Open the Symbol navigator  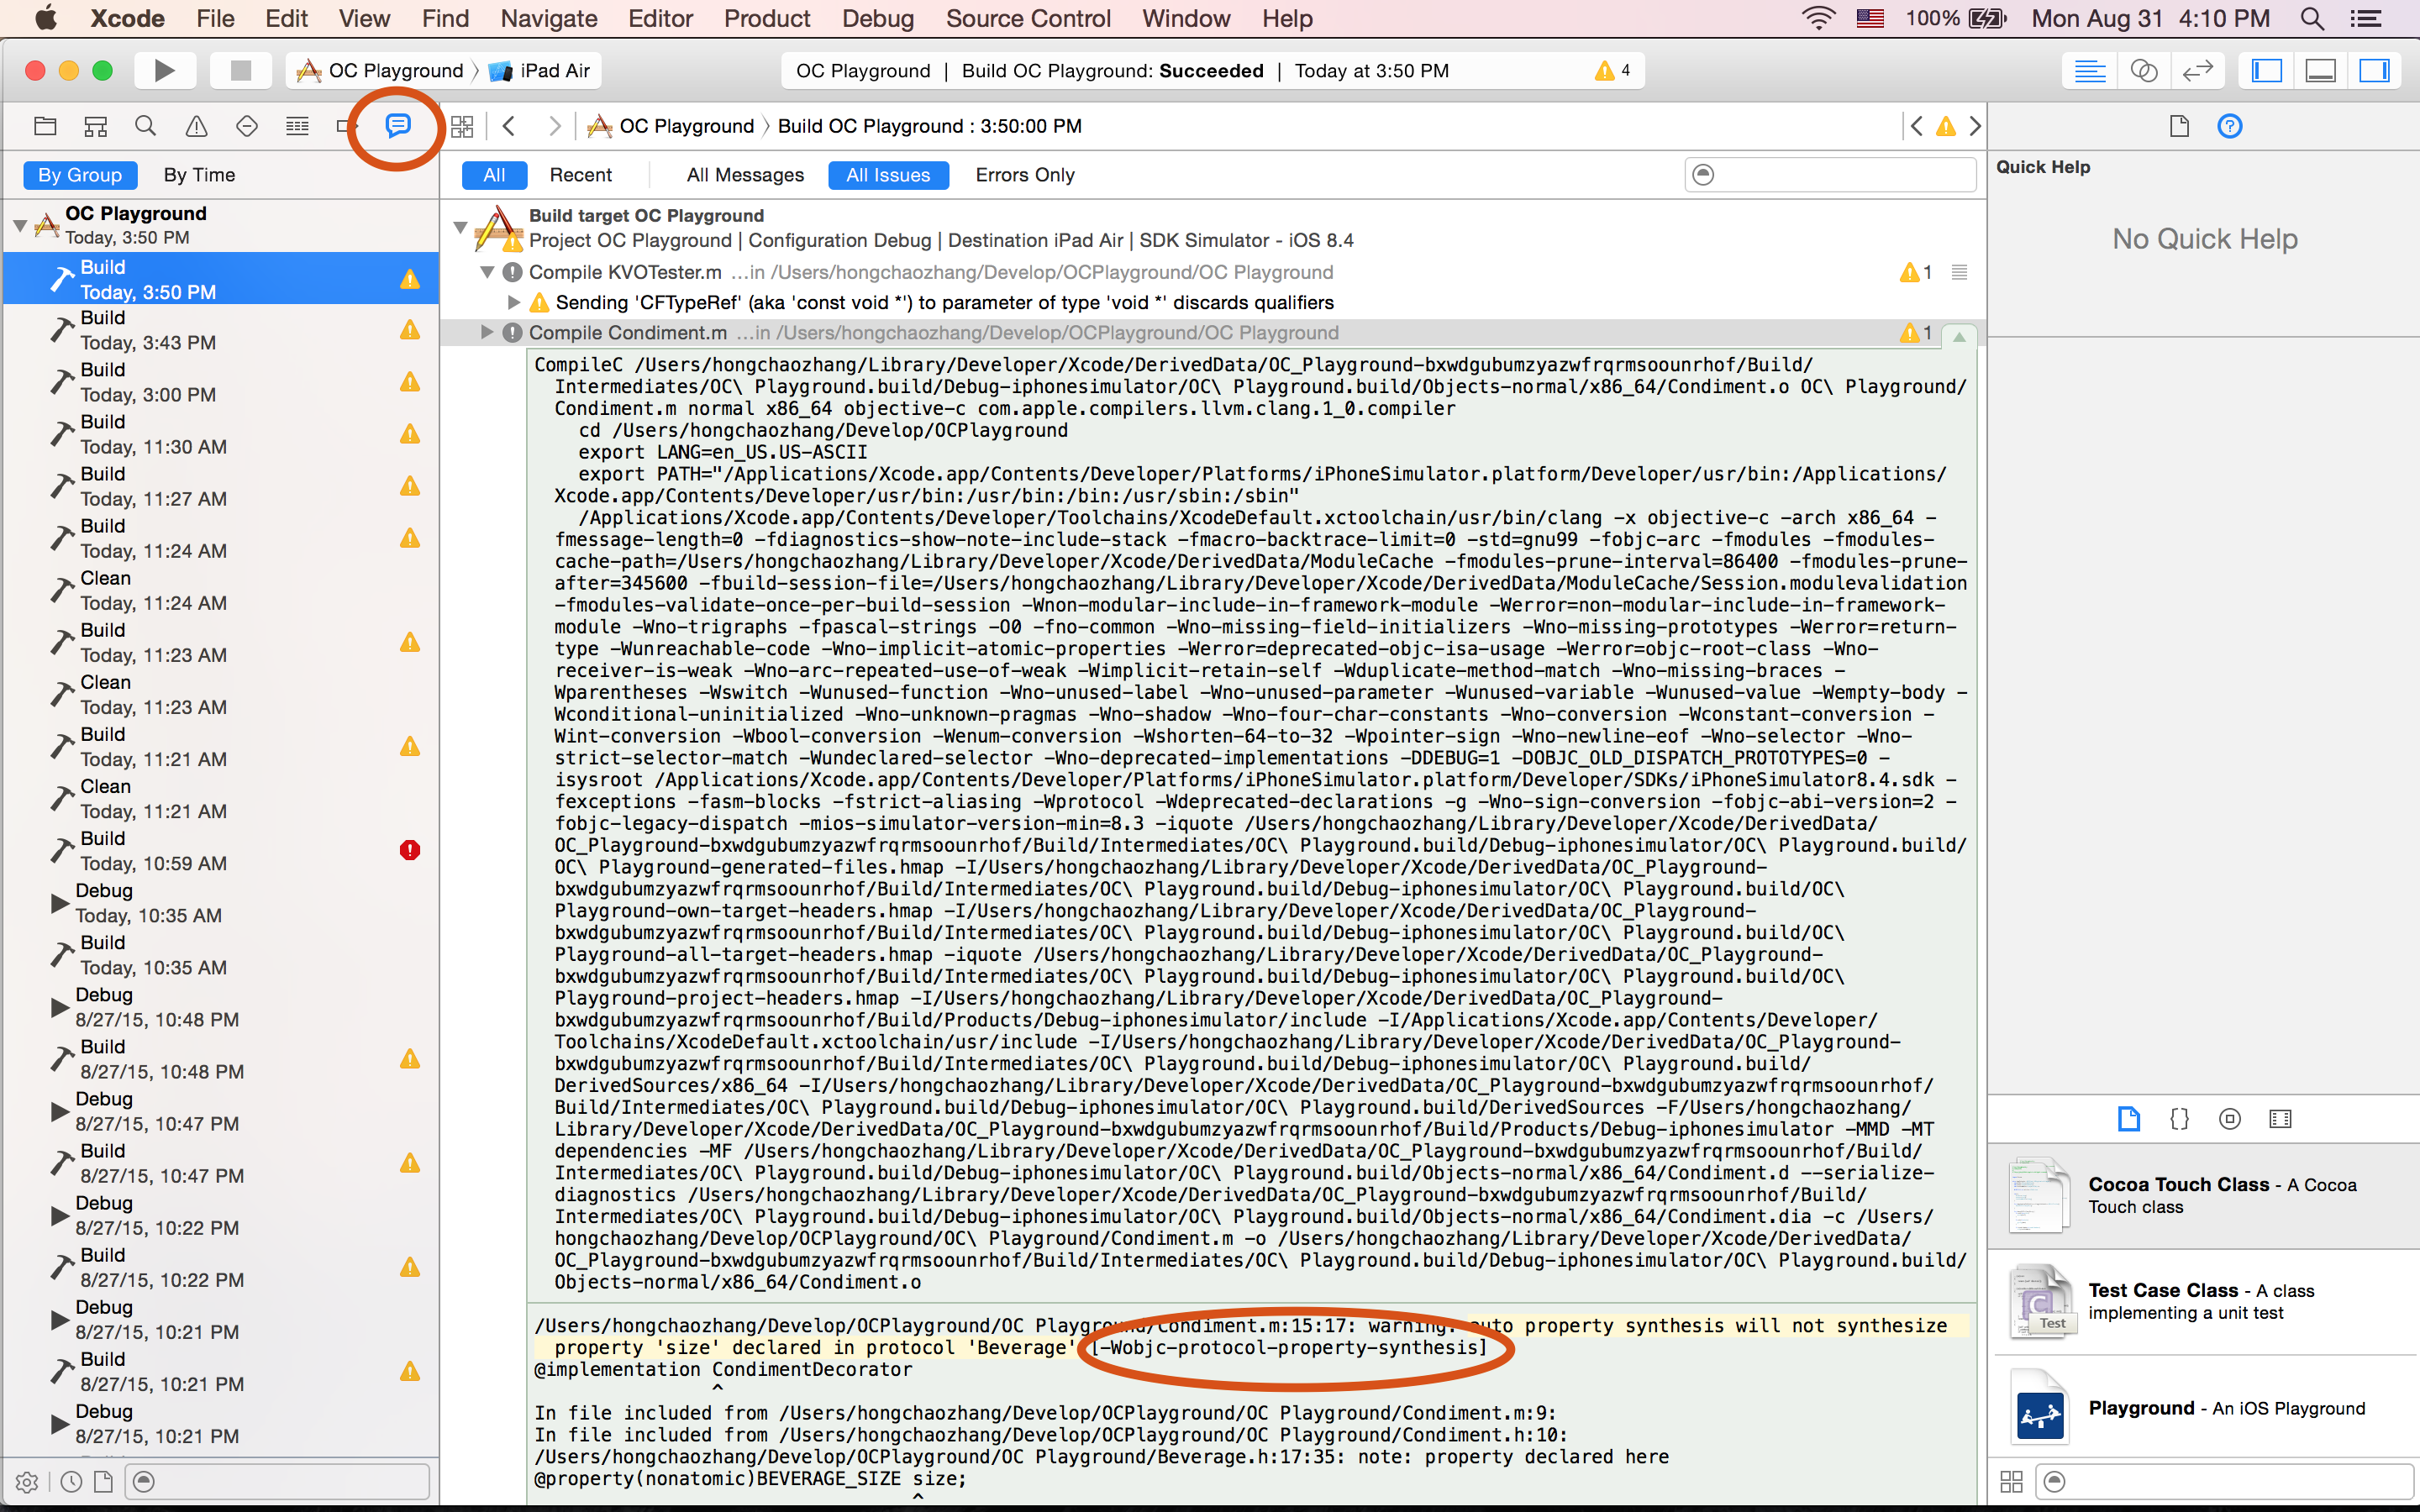tap(95, 126)
